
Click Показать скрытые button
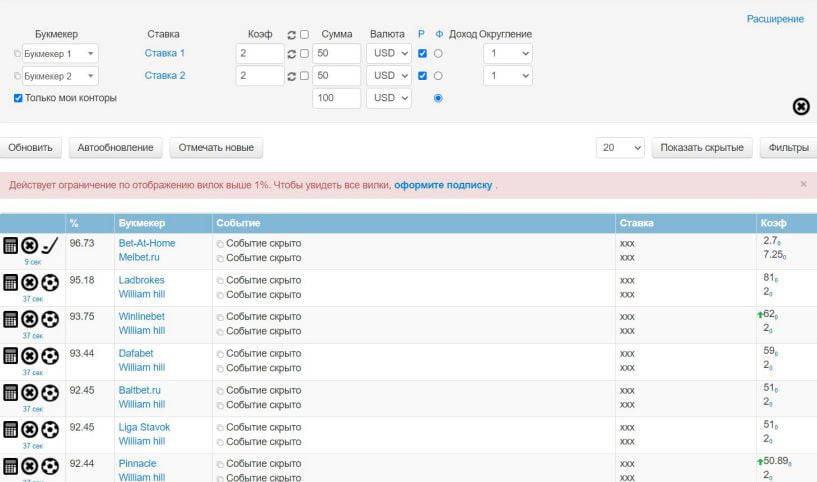pos(702,147)
